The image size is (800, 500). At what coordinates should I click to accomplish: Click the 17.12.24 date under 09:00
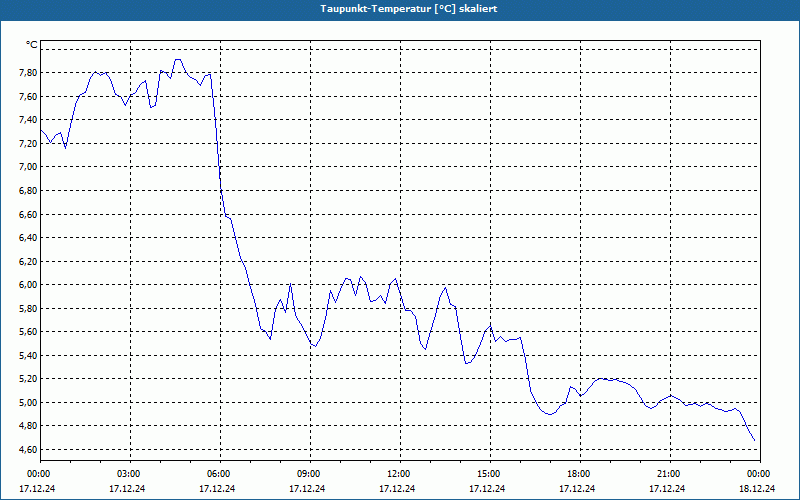[307, 488]
